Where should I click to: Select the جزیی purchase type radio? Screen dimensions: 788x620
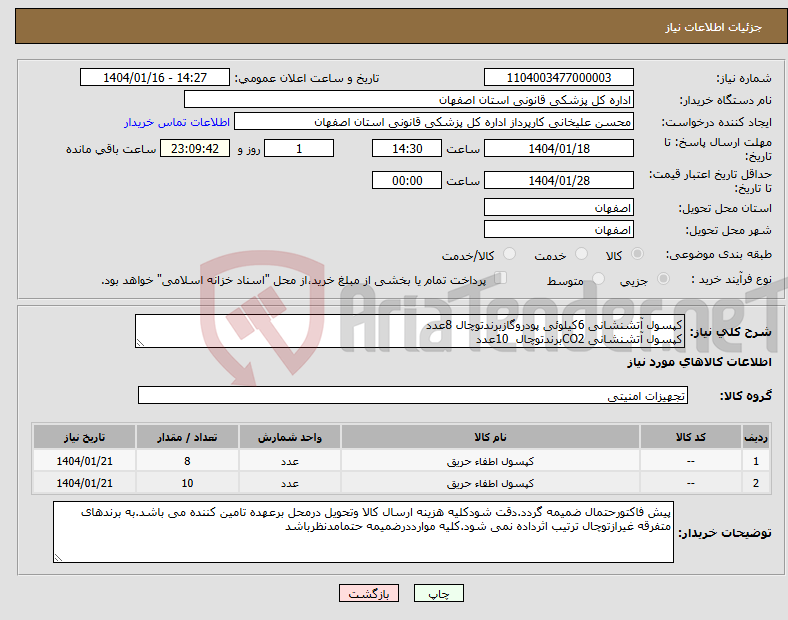click(x=663, y=279)
